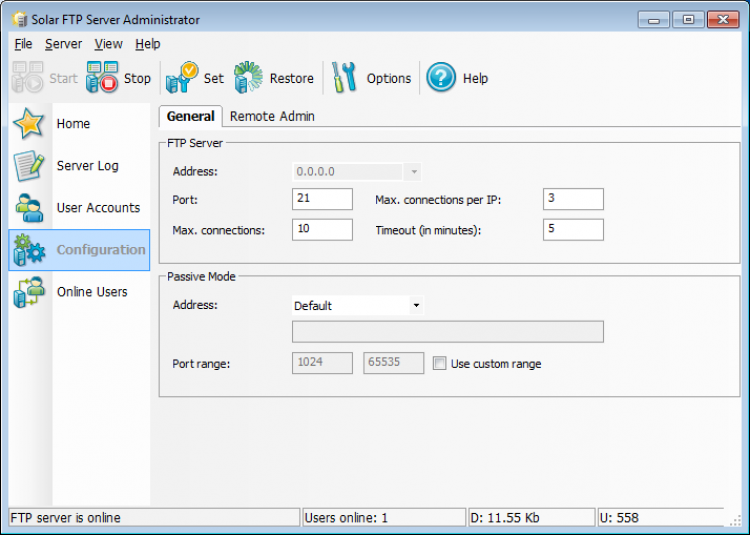Open the File menu

23,44
